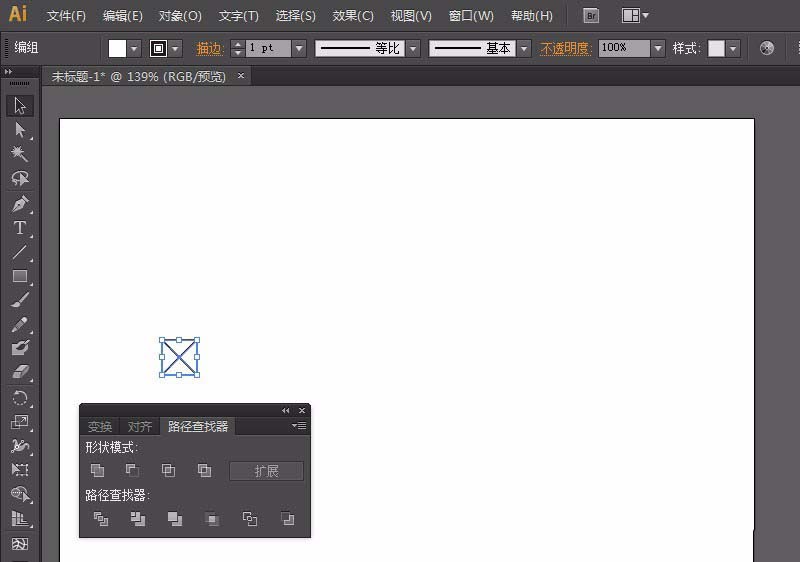Image resolution: width=800 pixels, height=562 pixels.
Task: Click the 样式 style swatch
Action: 716,49
